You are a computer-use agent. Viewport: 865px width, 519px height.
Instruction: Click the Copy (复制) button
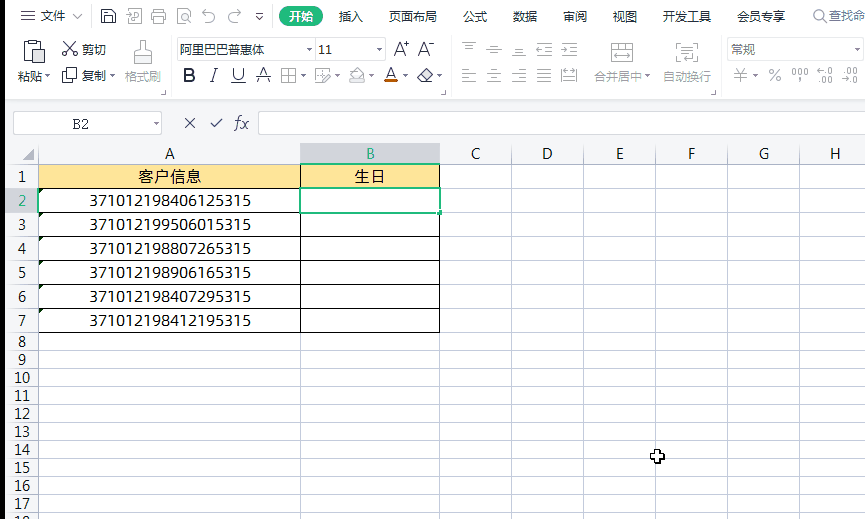tap(84, 75)
